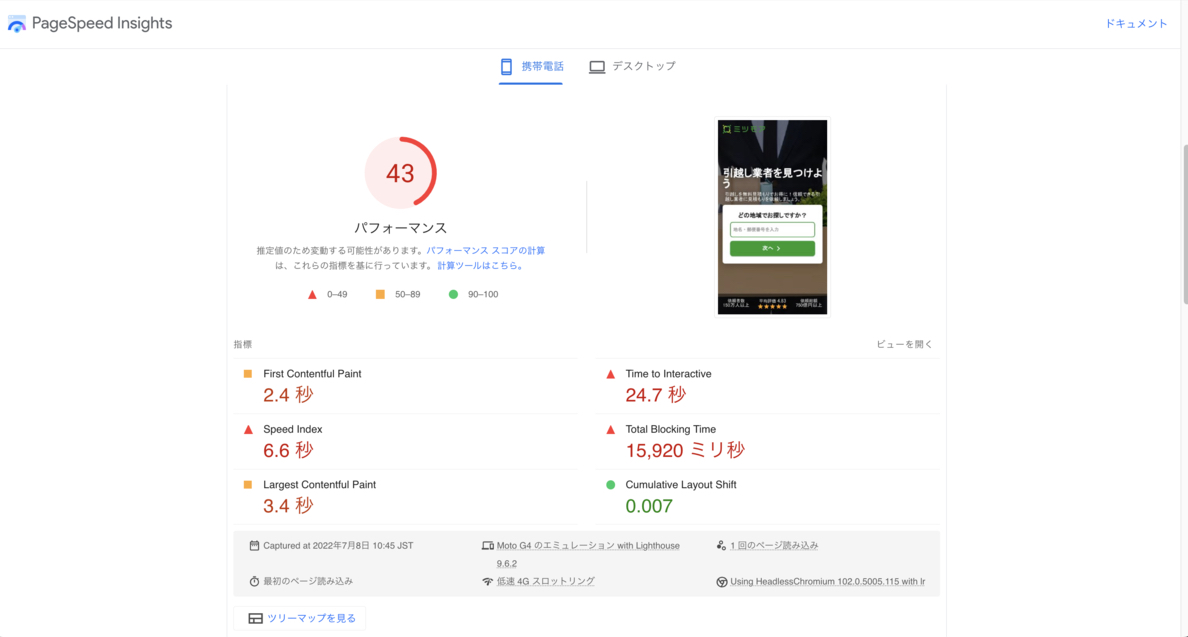Open ツリーマップを見る button
Image resolution: width=1188 pixels, height=637 pixels.
click(x=300, y=619)
